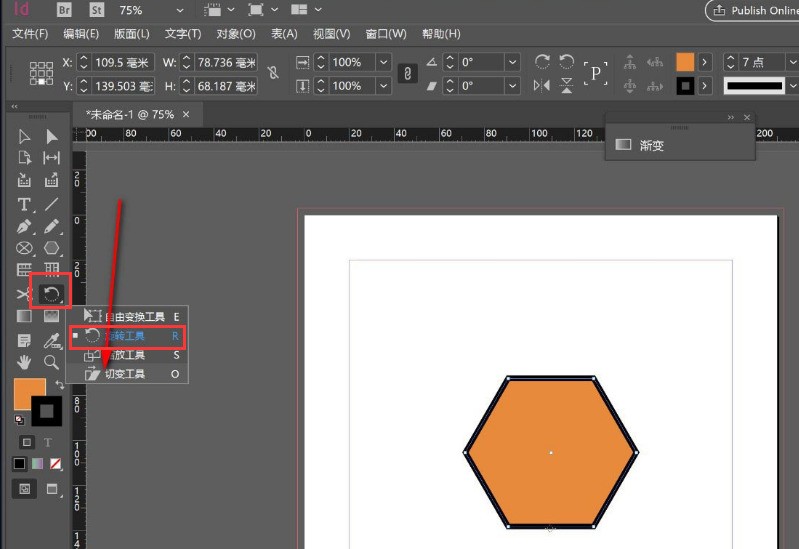Open Adobe Stock via the St icon
Viewport: 799px width, 549px height.
click(97, 10)
